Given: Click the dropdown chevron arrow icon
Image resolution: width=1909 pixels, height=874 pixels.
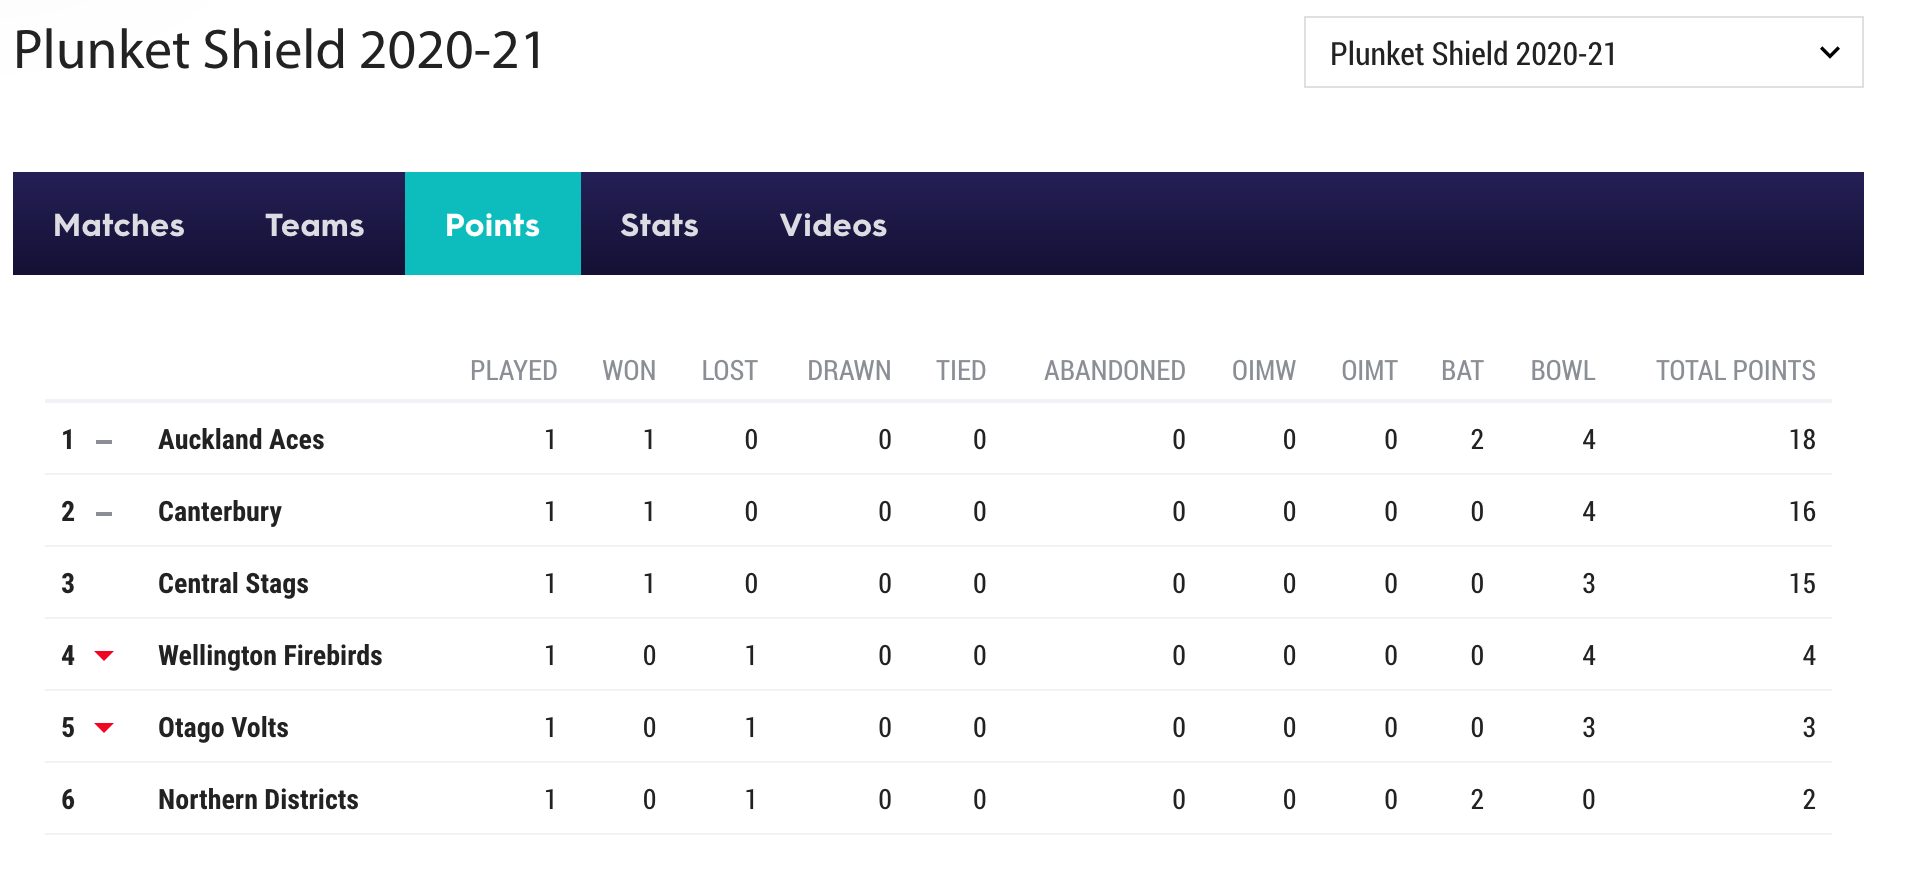Looking at the screenshot, I should click(x=1829, y=53).
